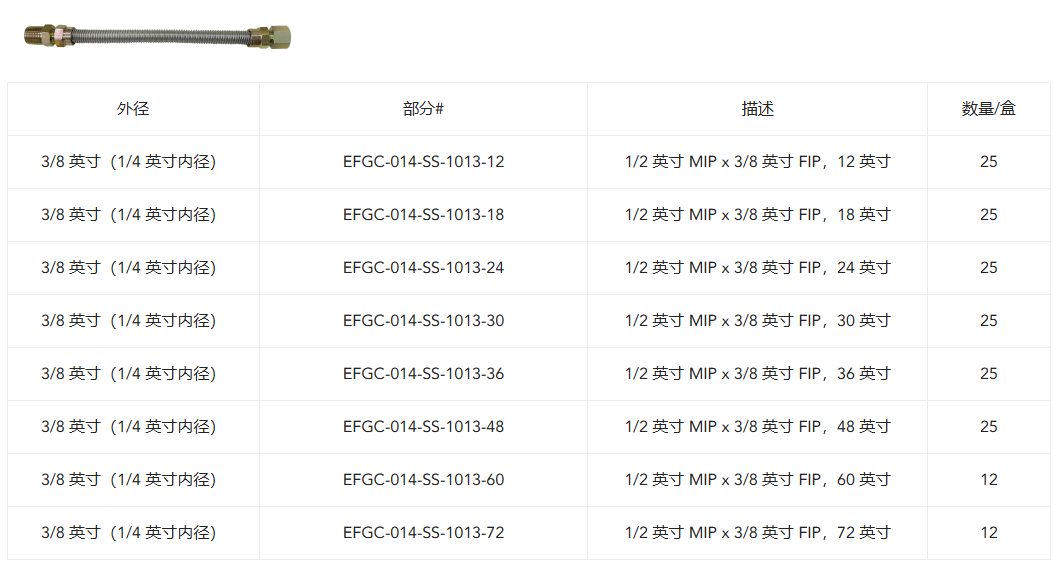Click part number EFGC-014-SS-1013-48
Screen dimensions: 1059x571
423,427
